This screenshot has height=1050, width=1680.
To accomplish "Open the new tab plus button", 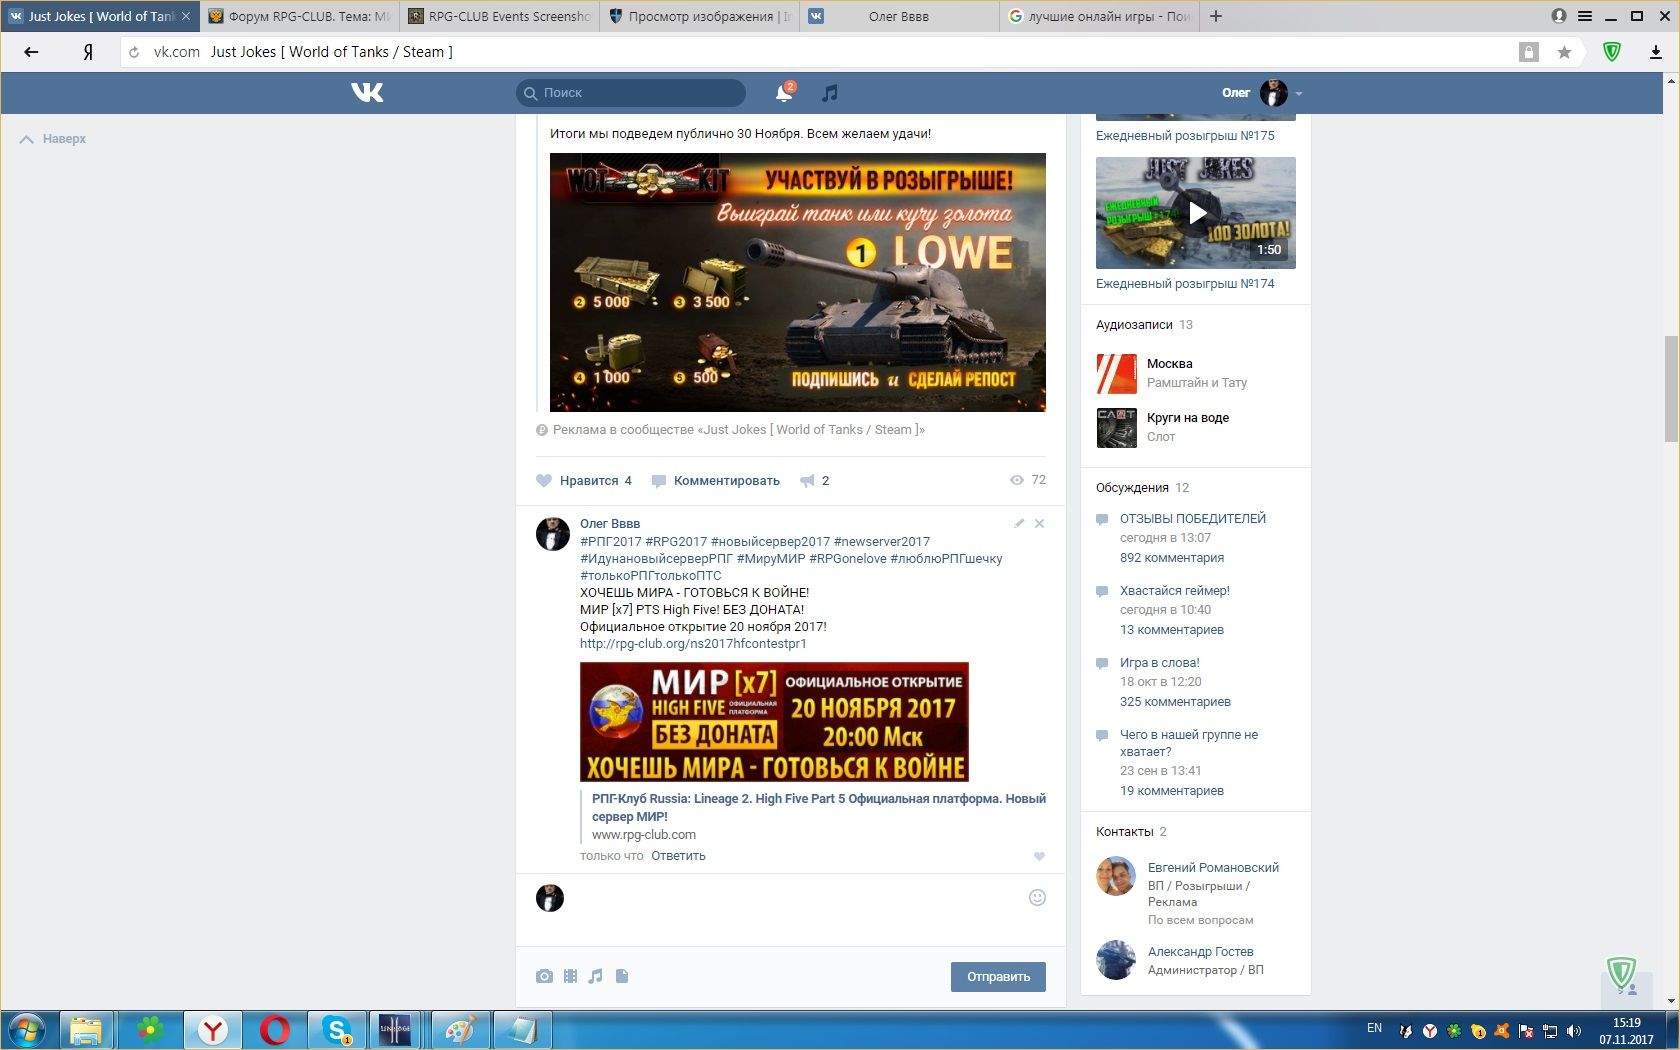I will tap(1216, 16).
